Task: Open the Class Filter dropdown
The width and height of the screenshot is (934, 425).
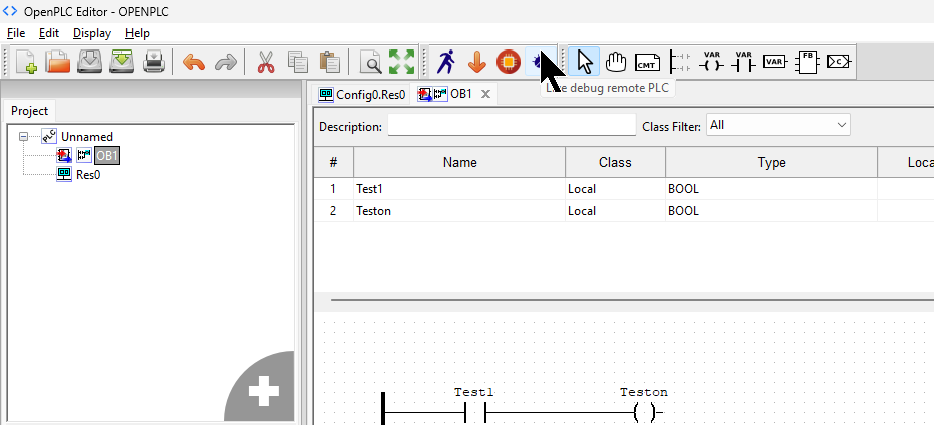Action: (x=778, y=125)
